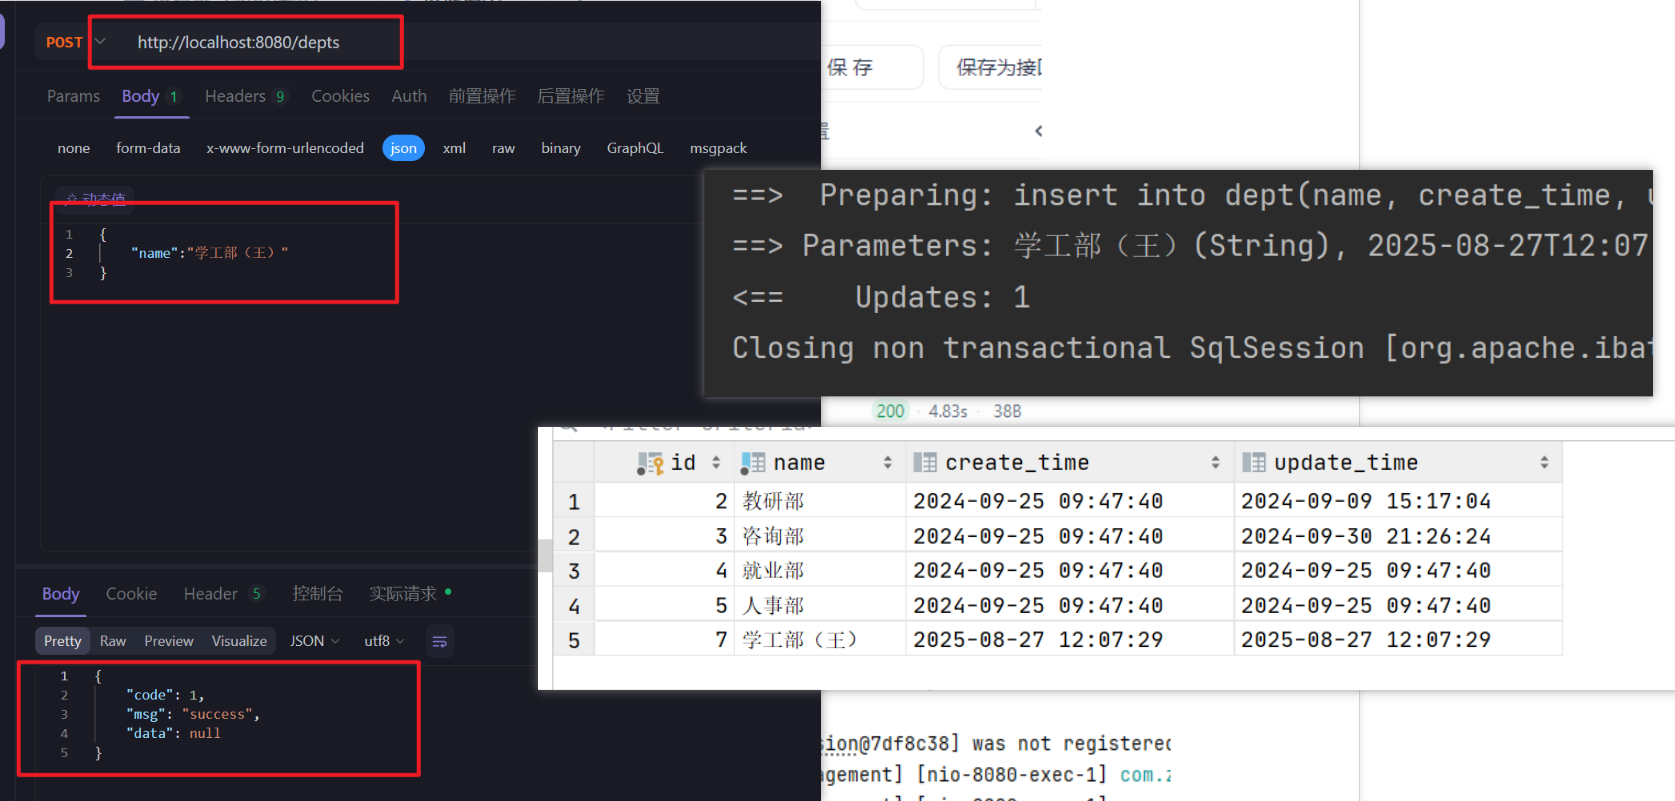
Task: Select the raw body type option
Action: click(503, 148)
